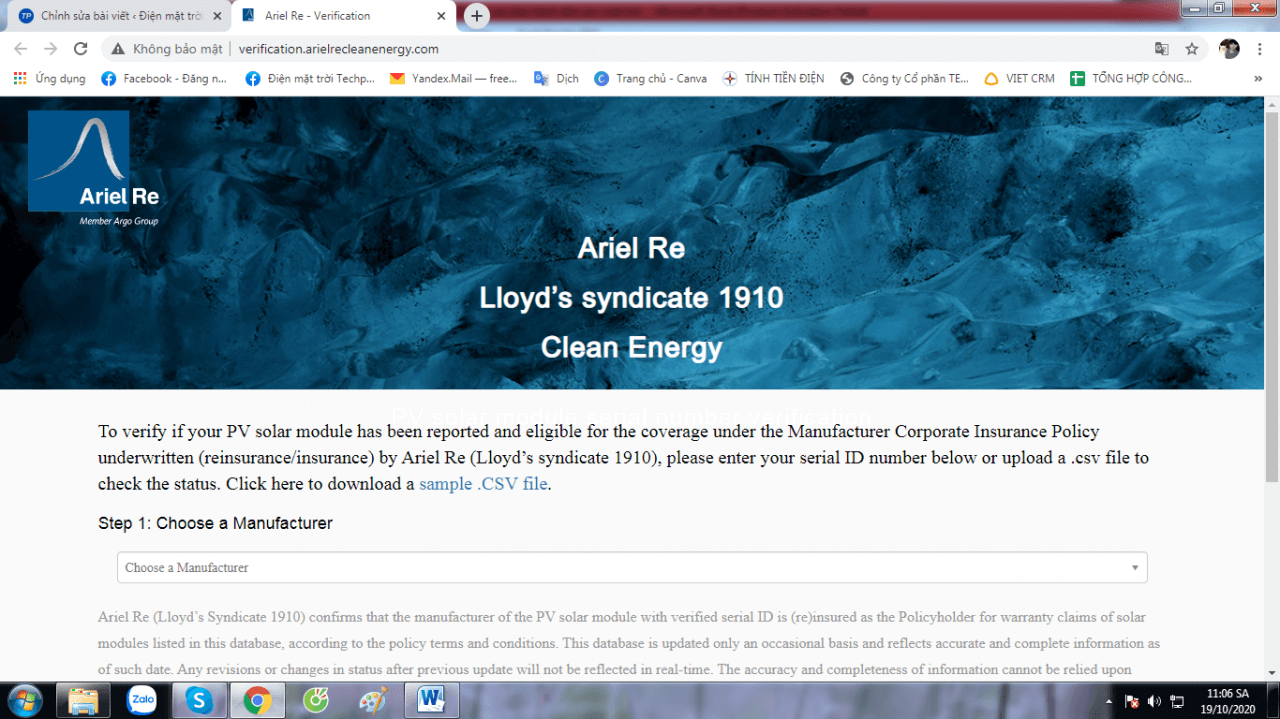Viewport: 1280px width, 719px height.
Task: Open a new tab with plus button
Action: click(x=477, y=16)
